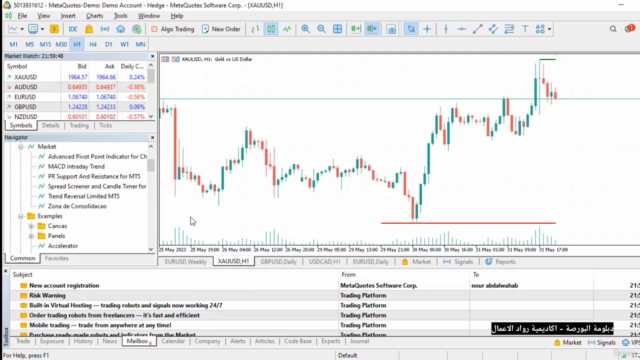The height and width of the screenshot is (360, 640).
Task: Open the Charts menu
Action: [94, 16]
